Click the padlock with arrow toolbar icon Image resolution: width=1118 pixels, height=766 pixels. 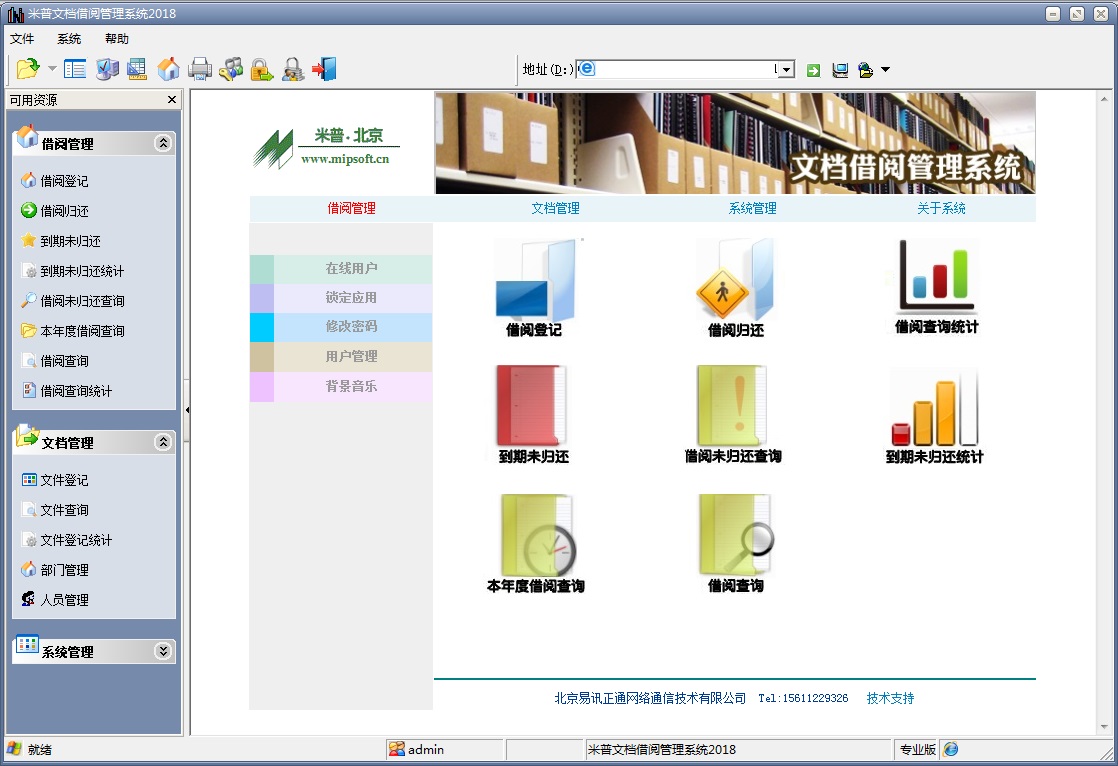tap(262, 69)
